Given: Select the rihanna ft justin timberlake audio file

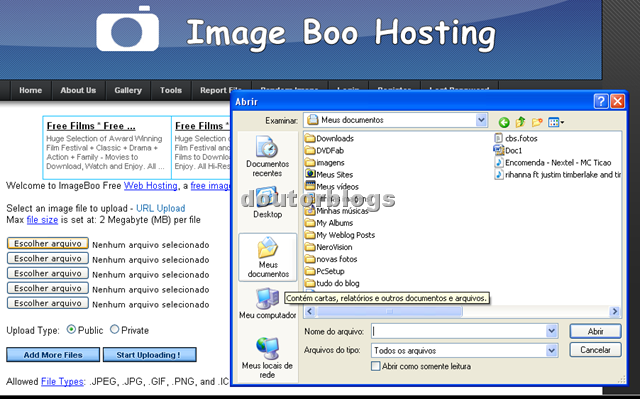Looking at the screenshot, I should point(558,175).
